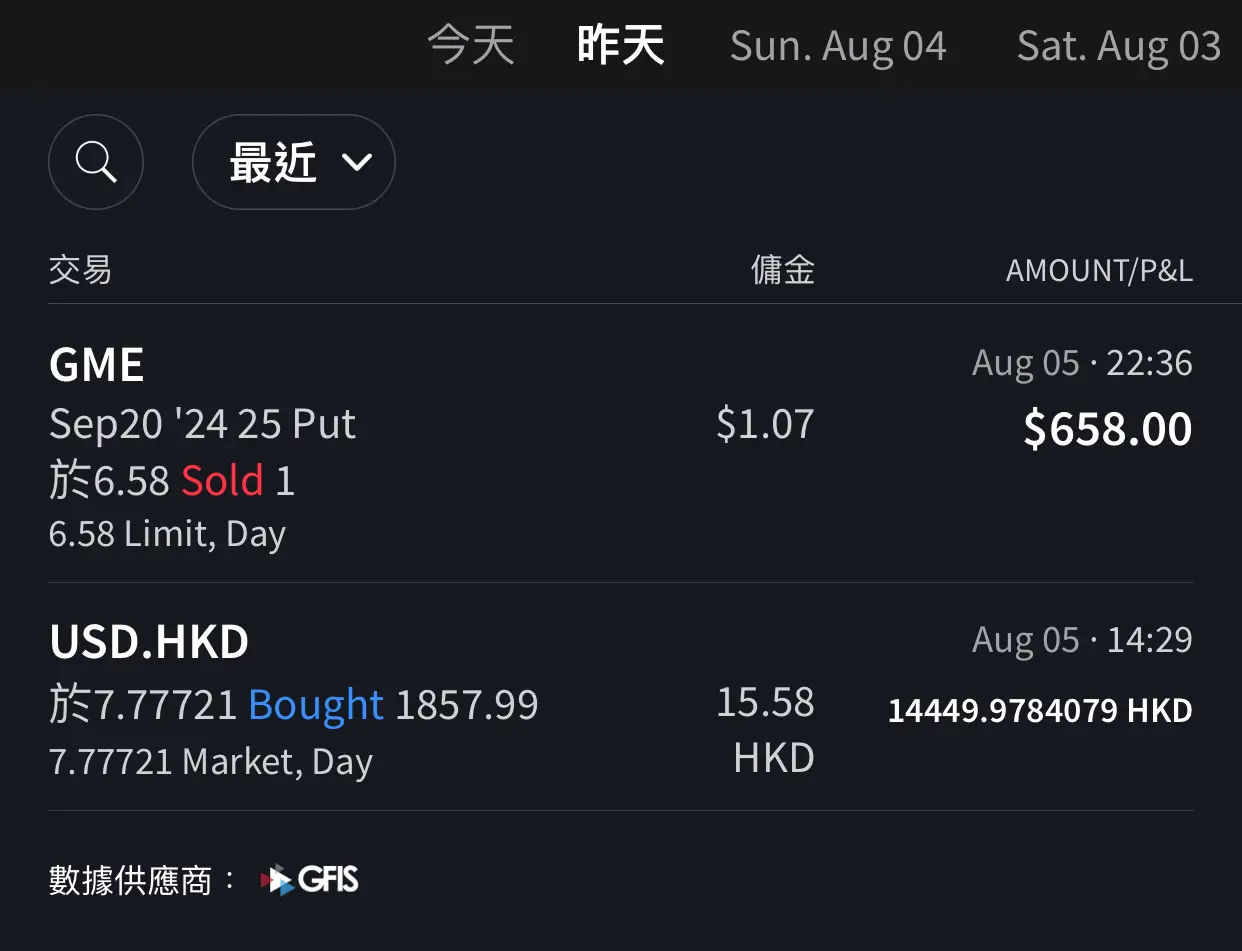This screenshot has height=951, width=1242.
Task: Open the GME trade entry
Action: [621, 444]
